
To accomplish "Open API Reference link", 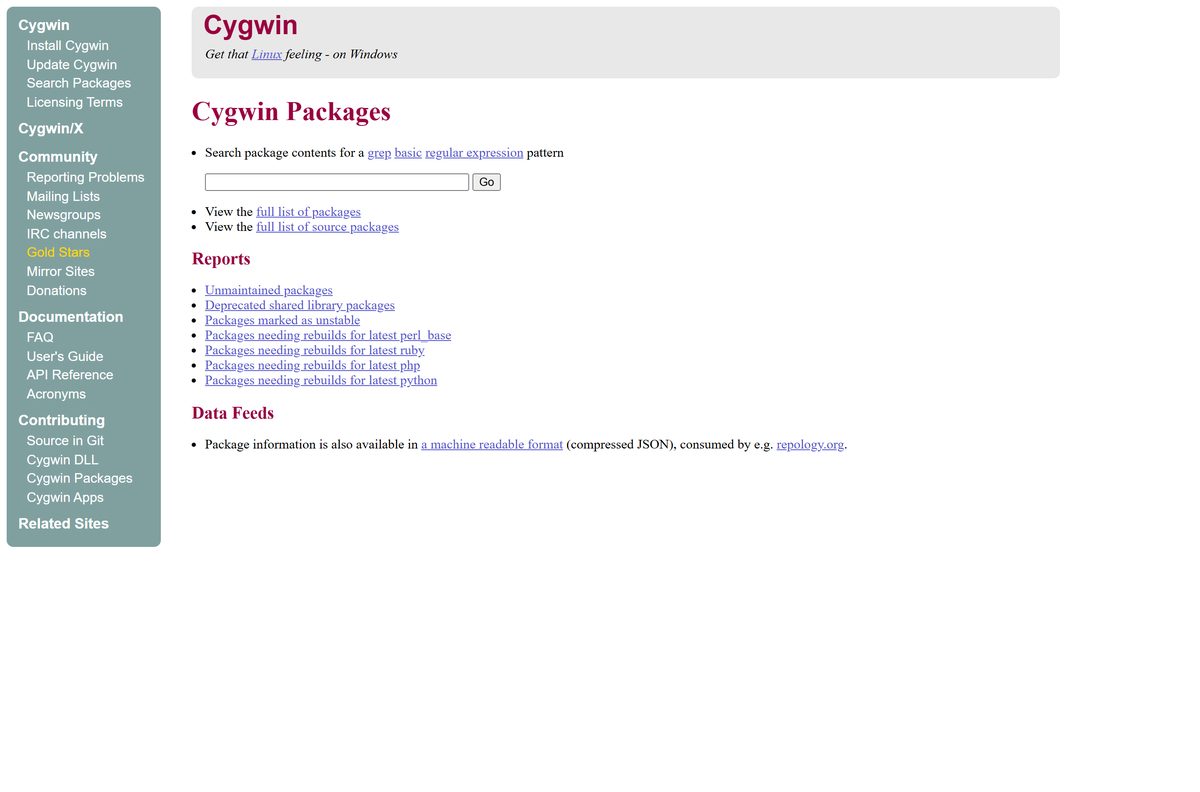I will pyautogui.click(x=69, y=375).
